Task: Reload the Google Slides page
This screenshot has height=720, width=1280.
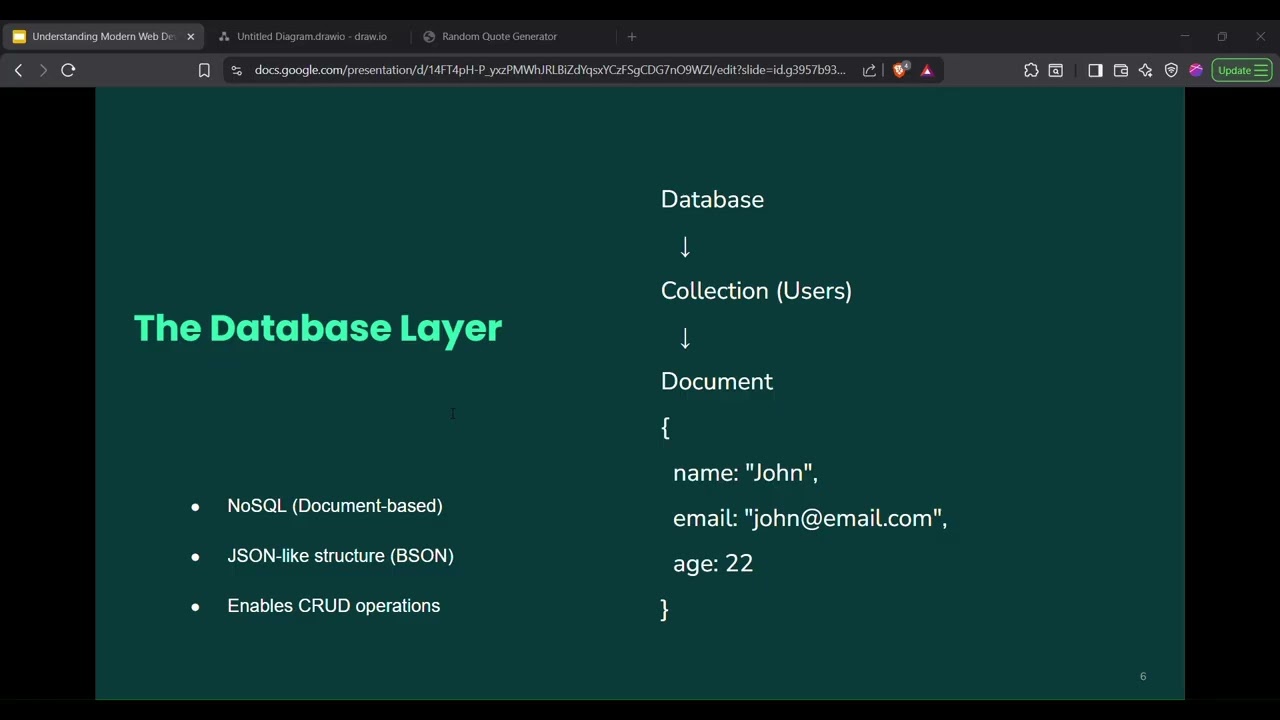Action: tap(68, 70)
